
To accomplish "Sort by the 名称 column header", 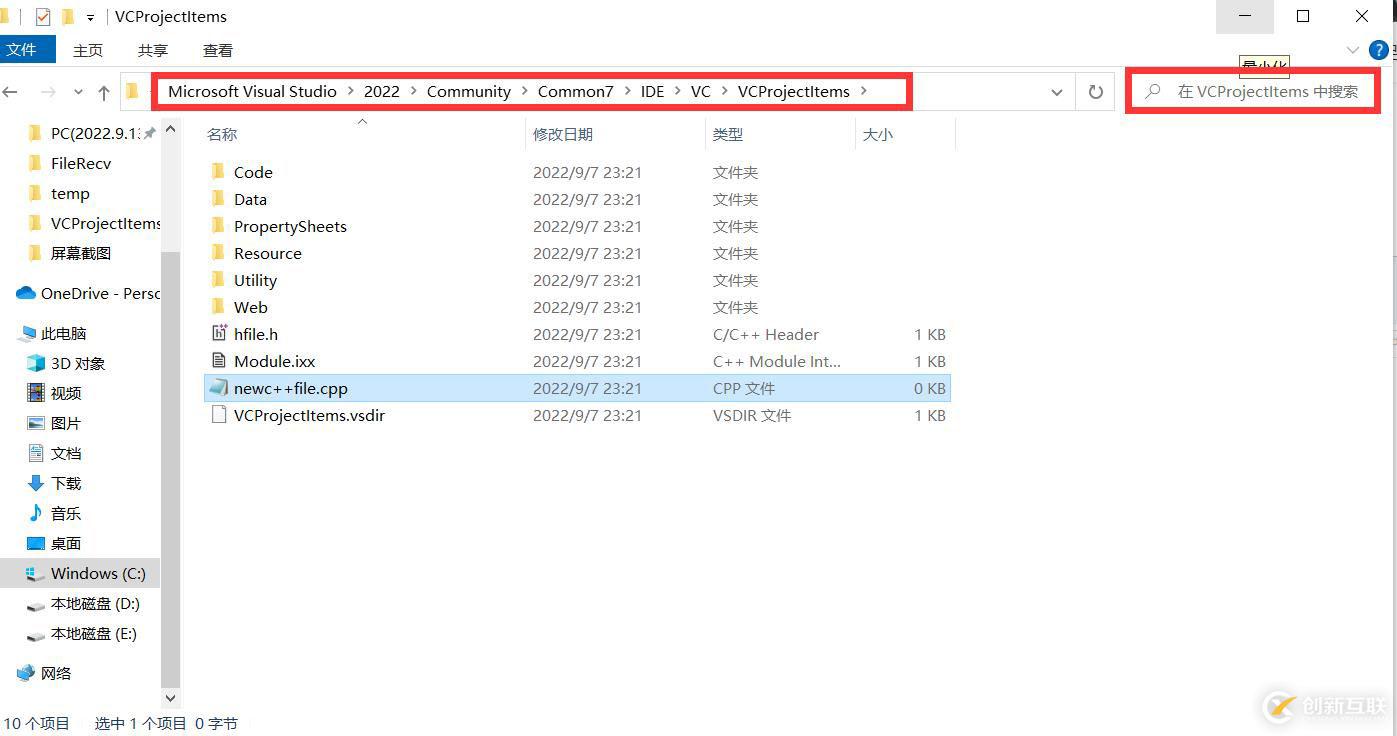I will coord(222,134).
